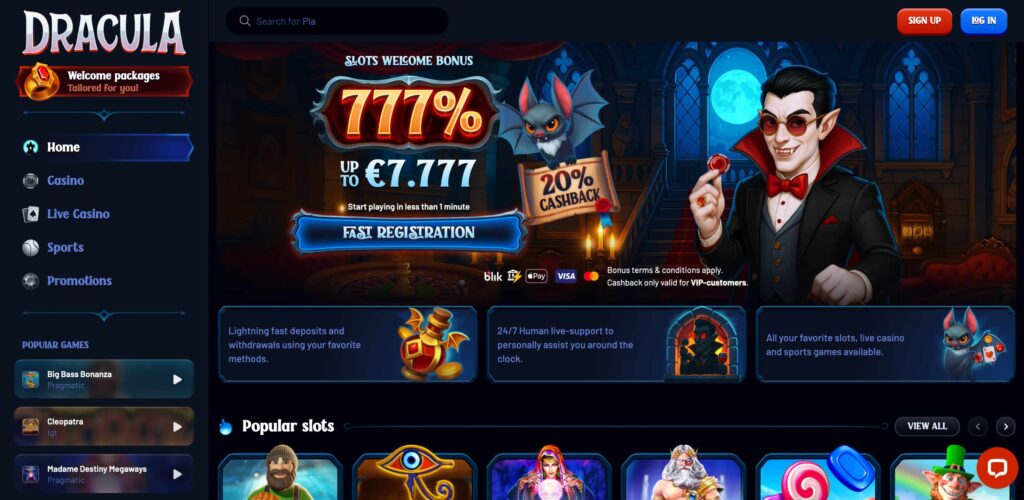
Task: Click the search magnifier icon
Action: (245, 21)
